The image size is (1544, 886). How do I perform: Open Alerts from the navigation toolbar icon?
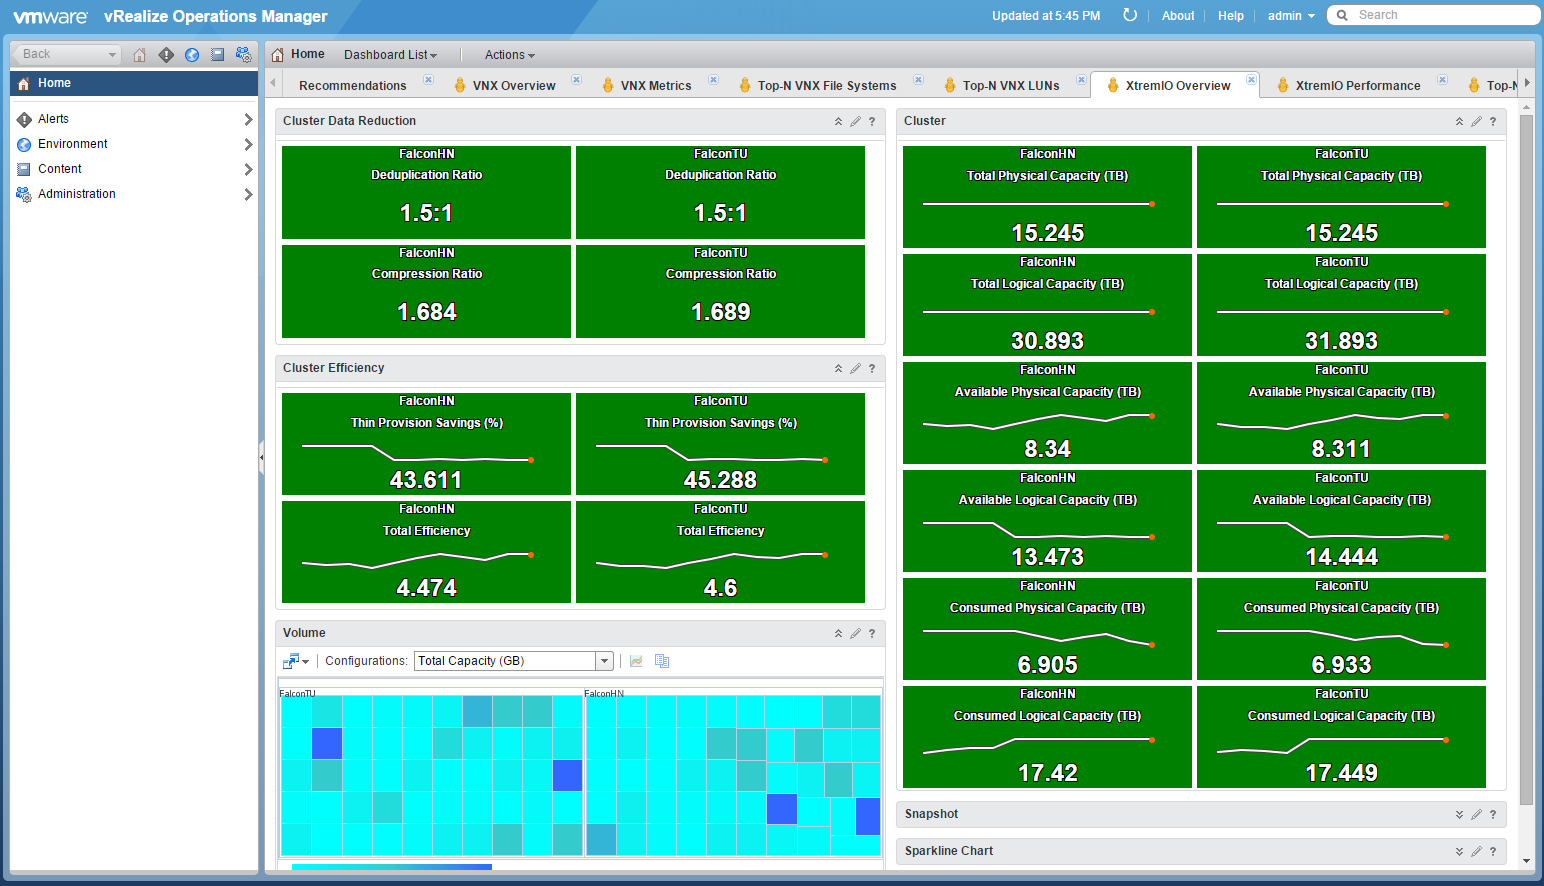[x=166, y=55]
